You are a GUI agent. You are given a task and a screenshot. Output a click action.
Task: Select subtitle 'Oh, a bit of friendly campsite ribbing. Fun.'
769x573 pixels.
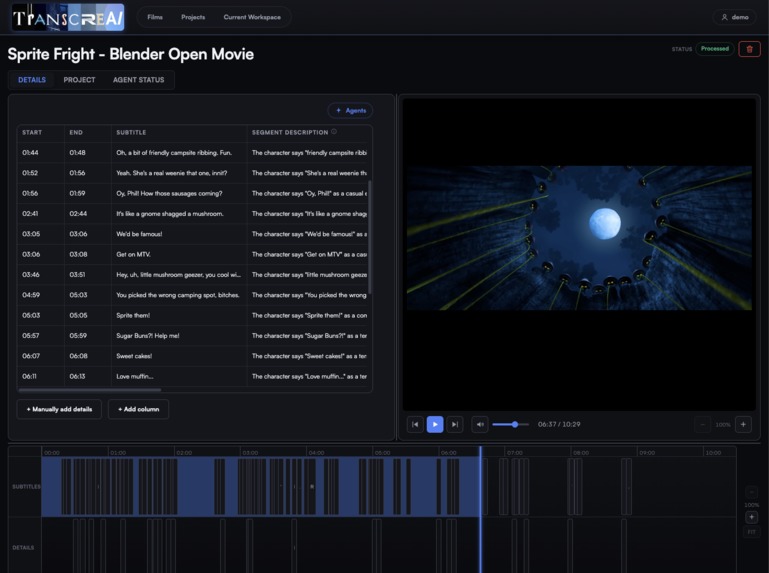174,153
